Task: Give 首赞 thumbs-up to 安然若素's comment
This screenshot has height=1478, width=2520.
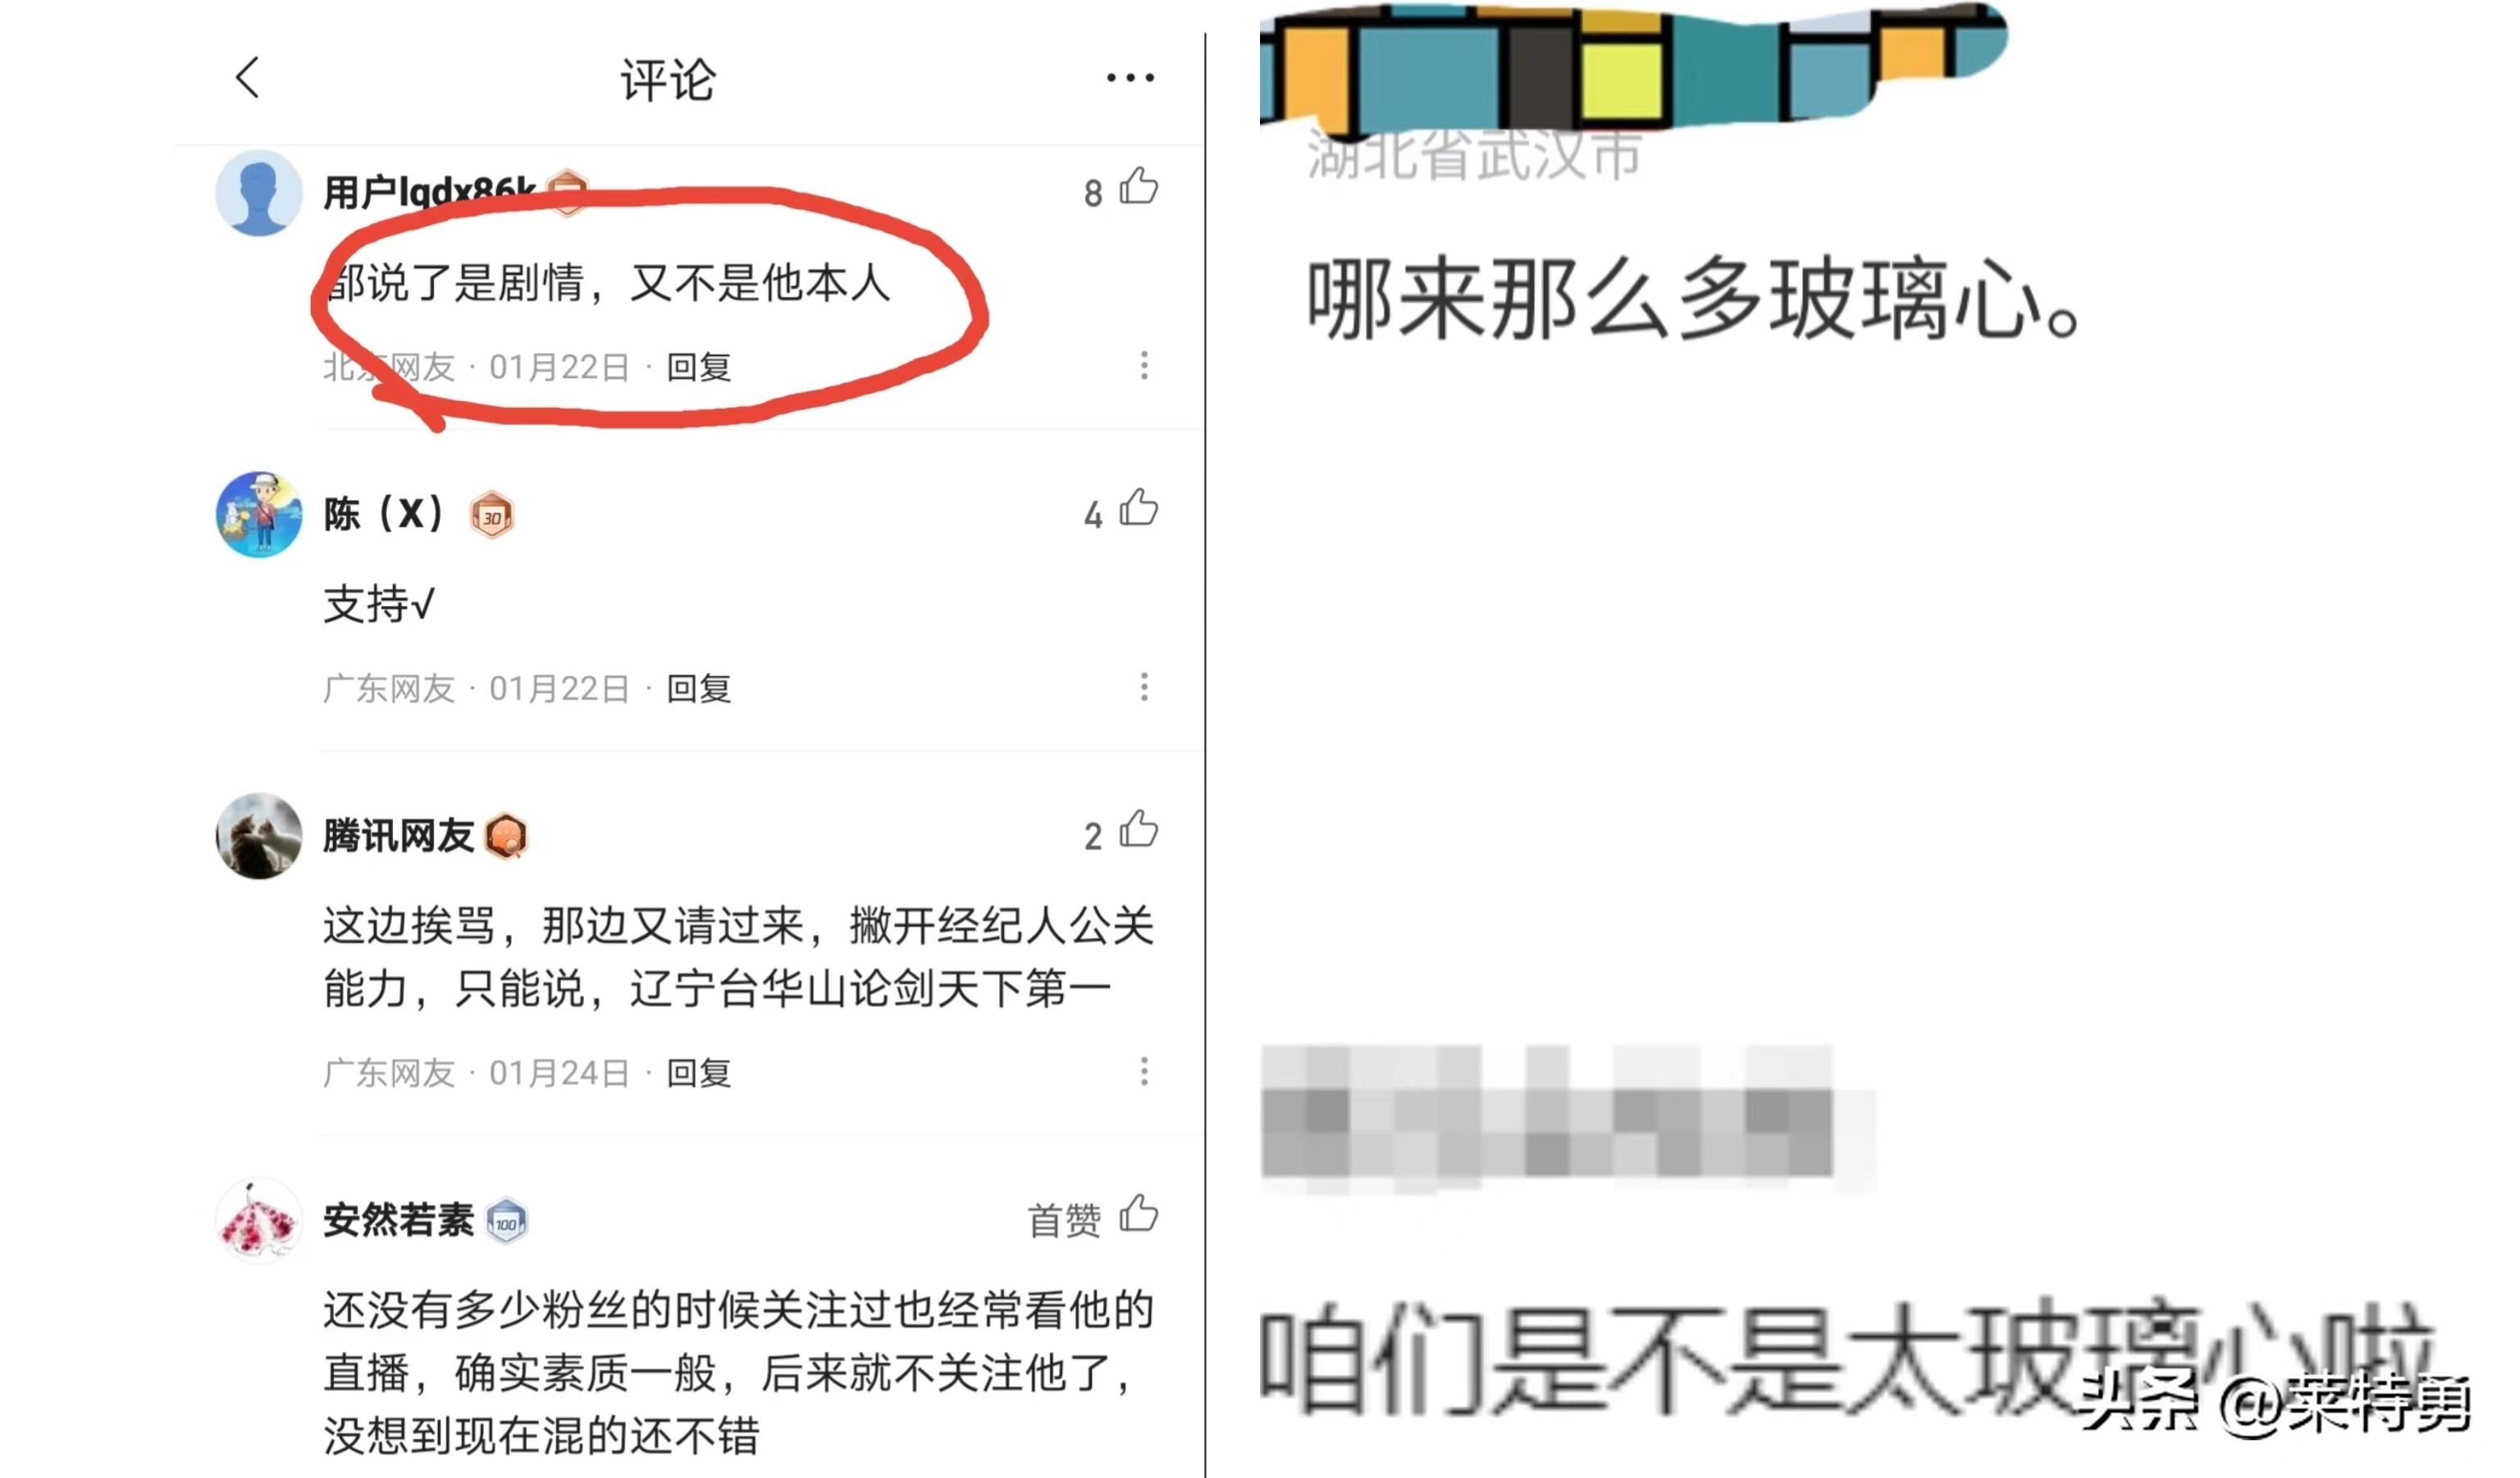Action: [1139, 1214]
